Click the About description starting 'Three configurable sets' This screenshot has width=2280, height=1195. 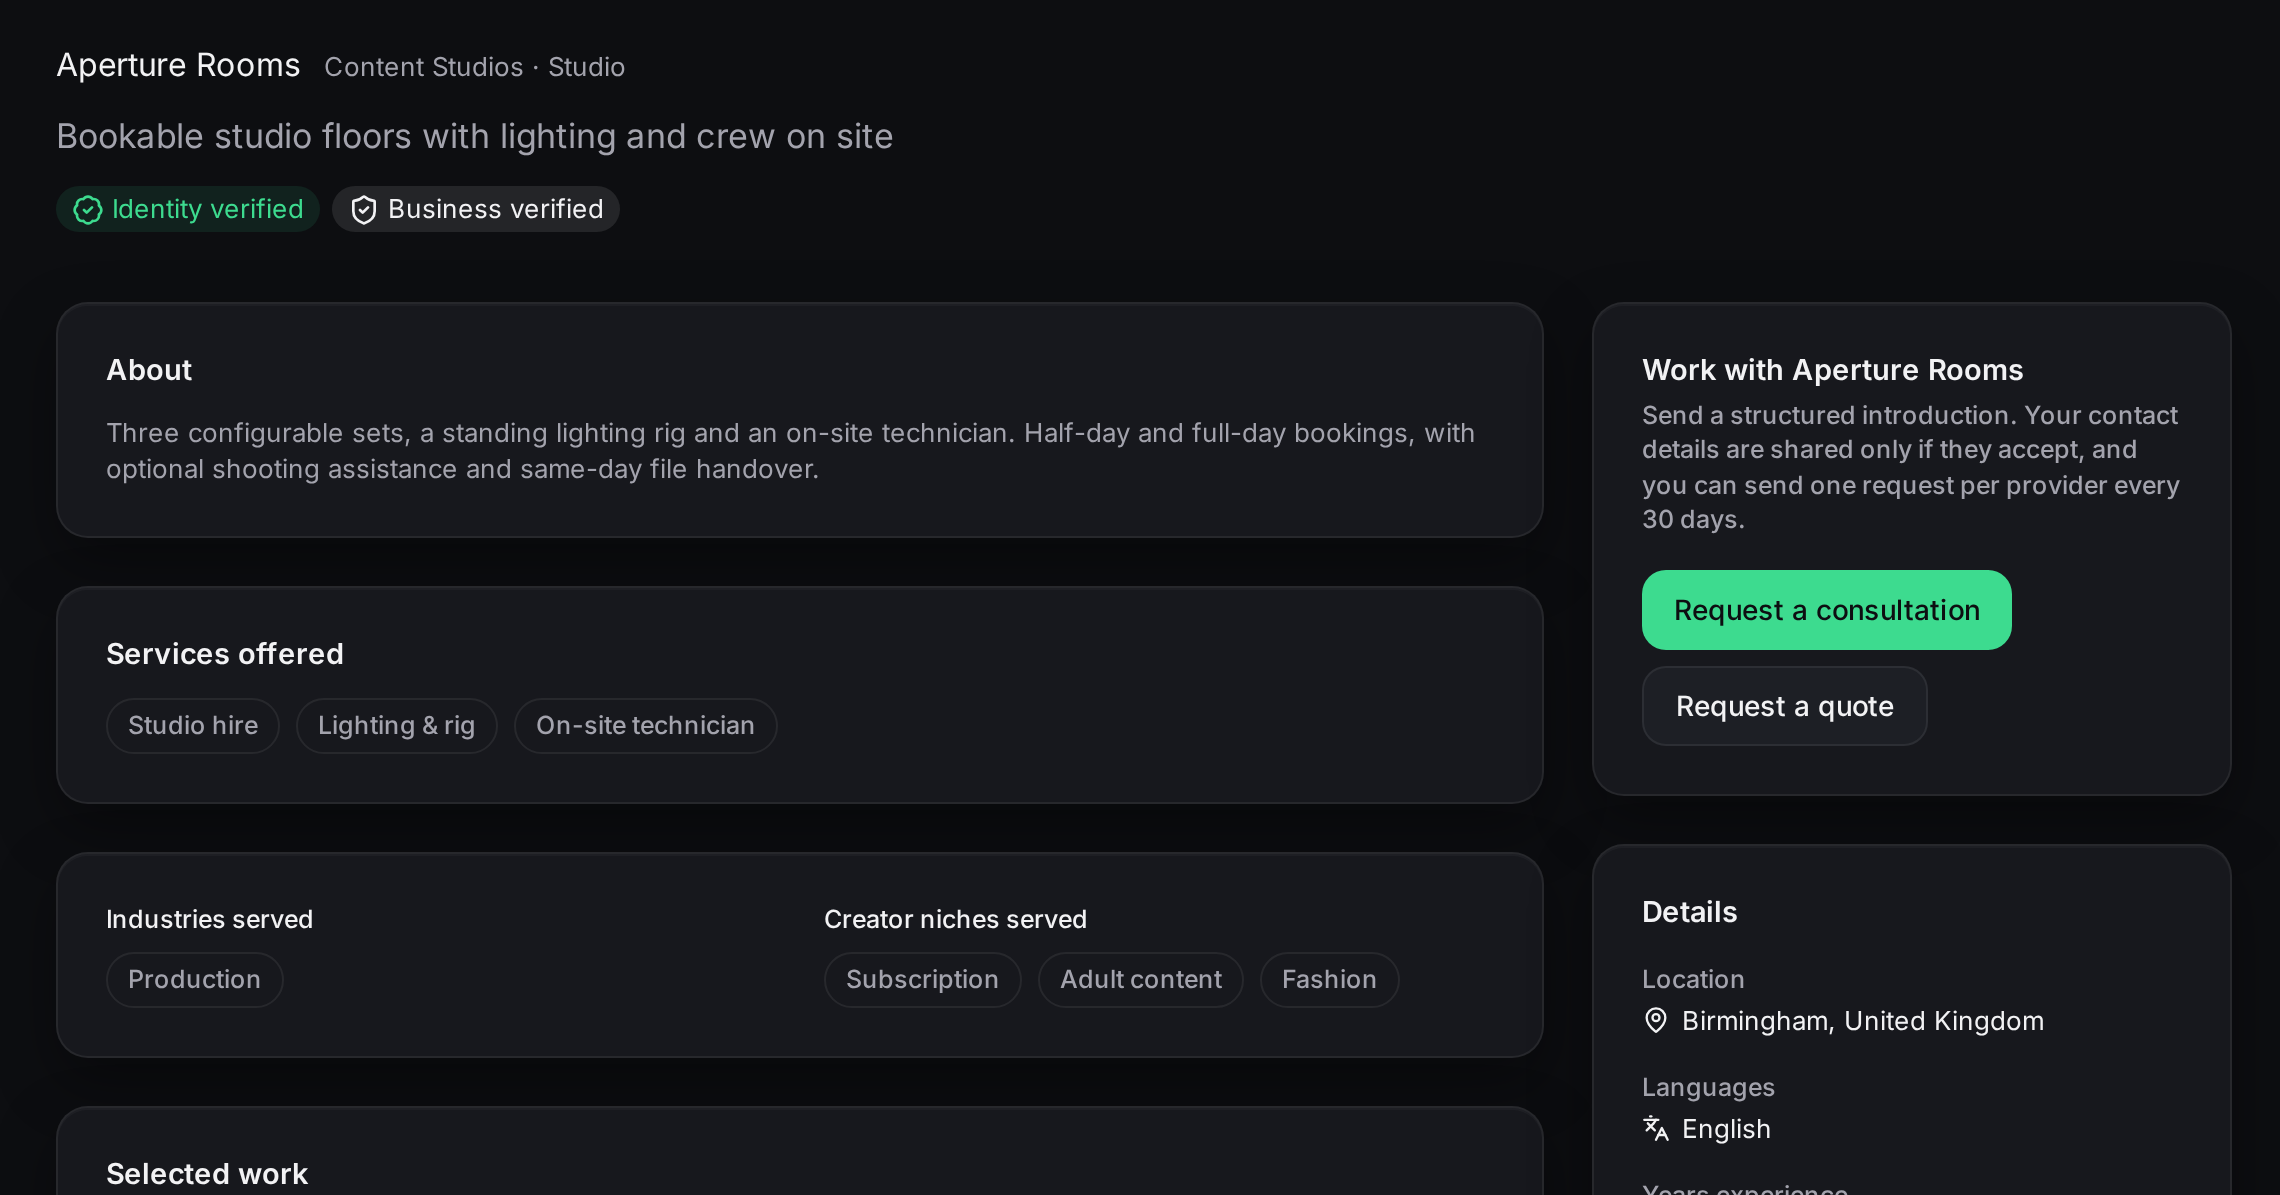pyautogui.click(x=790, y=451)
